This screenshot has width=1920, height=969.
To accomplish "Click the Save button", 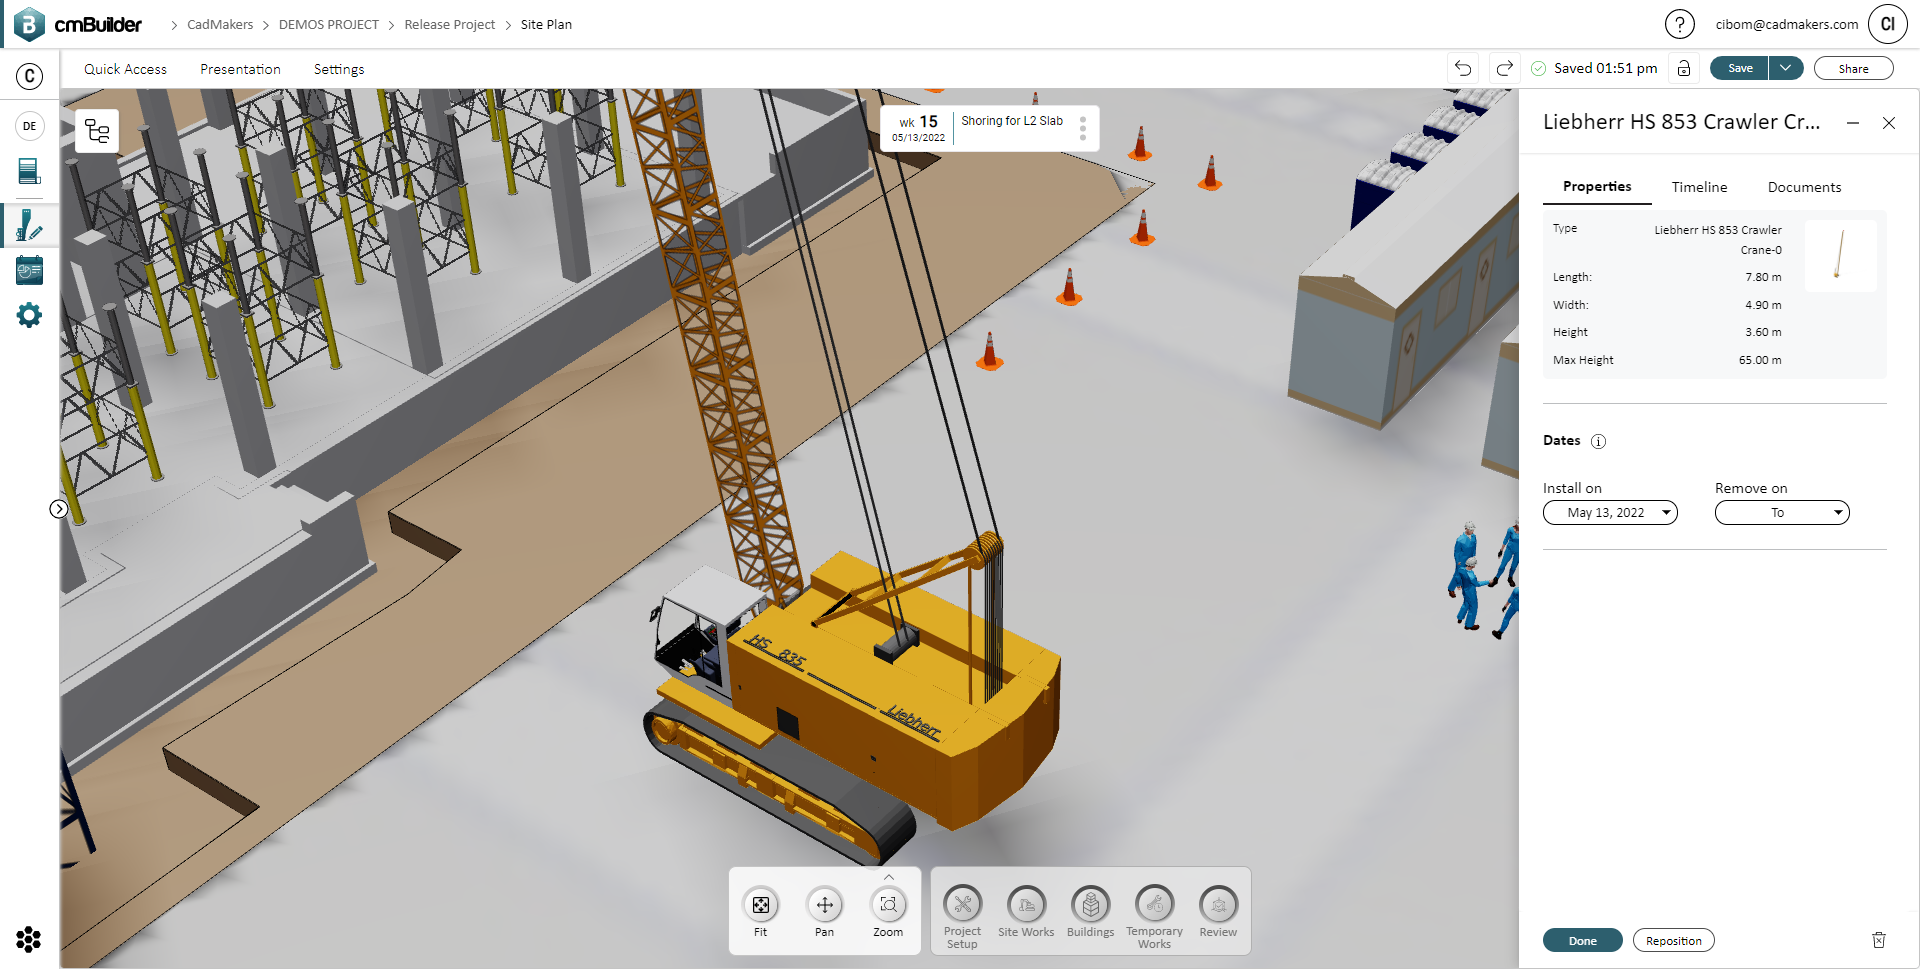I will tap(1740, 68).
